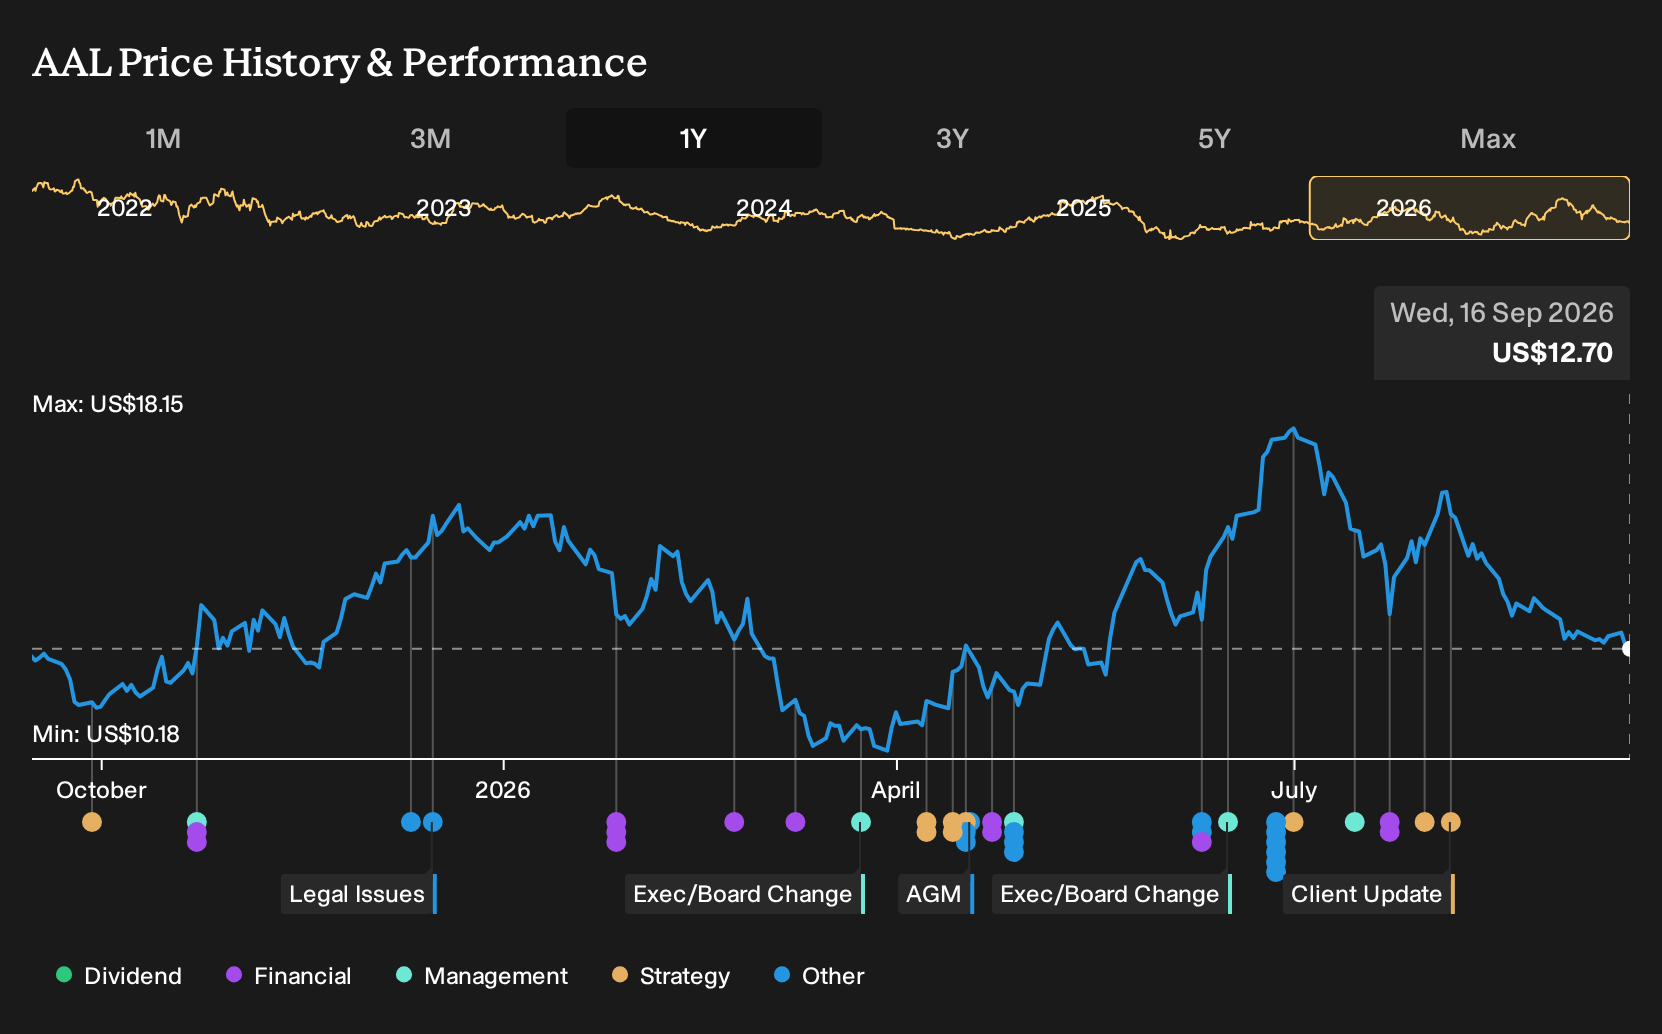Switch to the 3M time range
The width and height of the screenshot is (1662, 1034).
click(430, 138)
